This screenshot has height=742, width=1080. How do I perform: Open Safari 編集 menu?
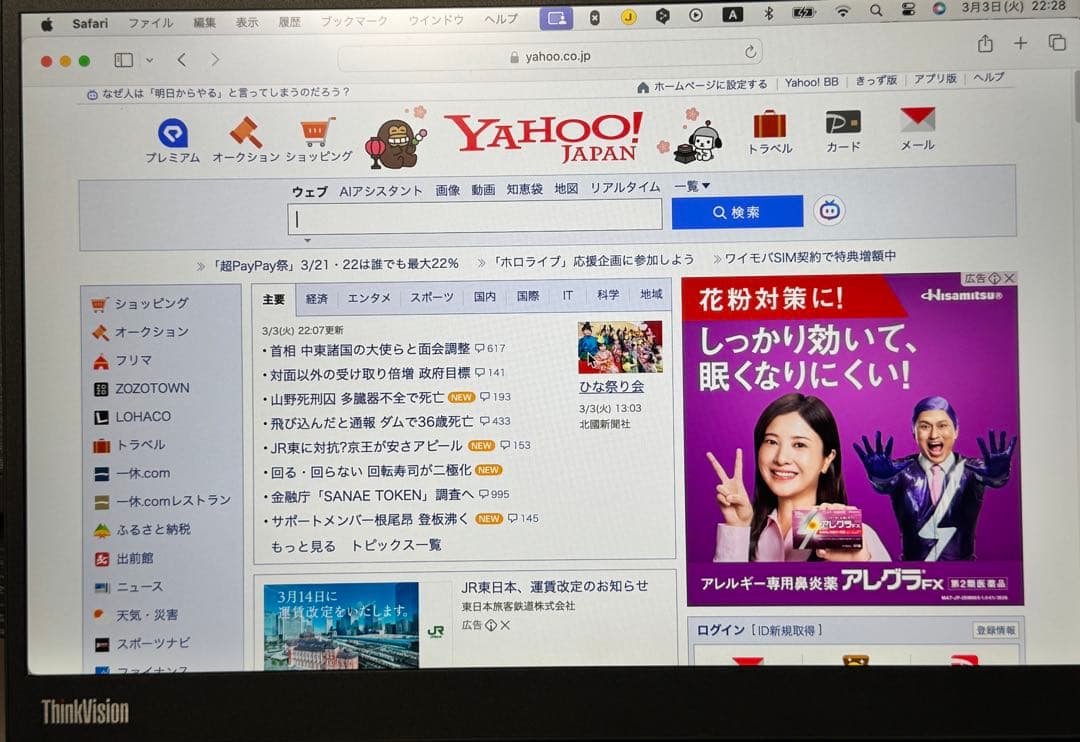pos(205,23)
